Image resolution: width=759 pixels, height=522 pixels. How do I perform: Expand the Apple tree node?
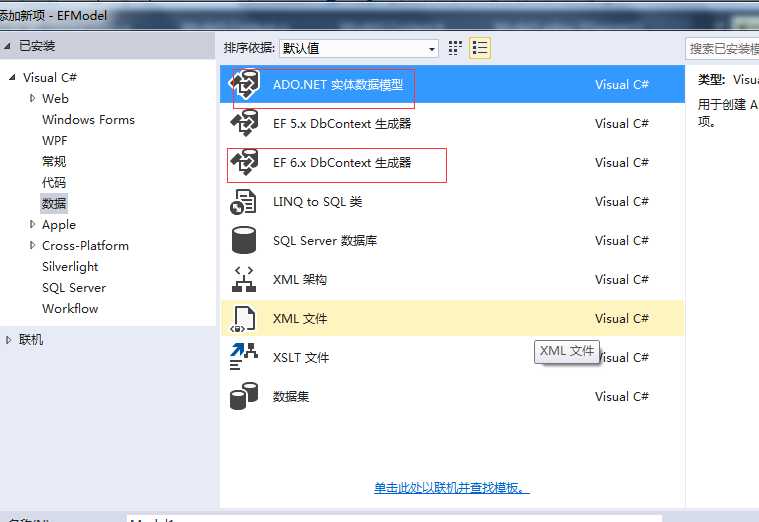pyautogui.click(x=32, y=224)
